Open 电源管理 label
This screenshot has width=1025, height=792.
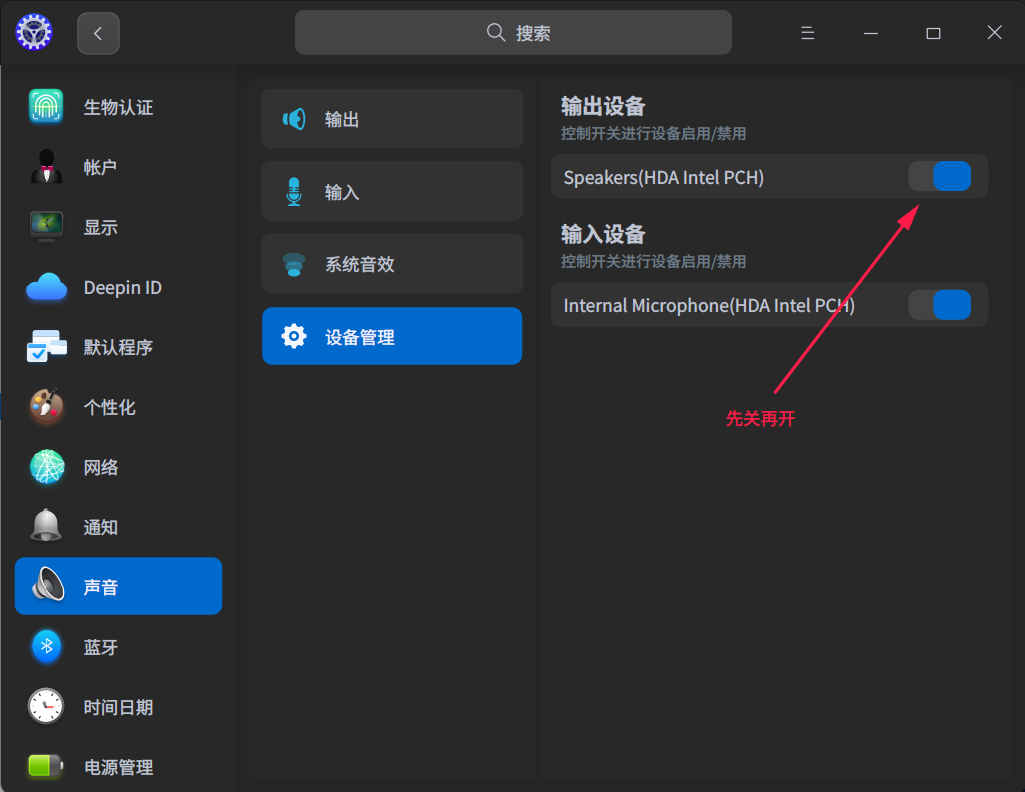118,767
